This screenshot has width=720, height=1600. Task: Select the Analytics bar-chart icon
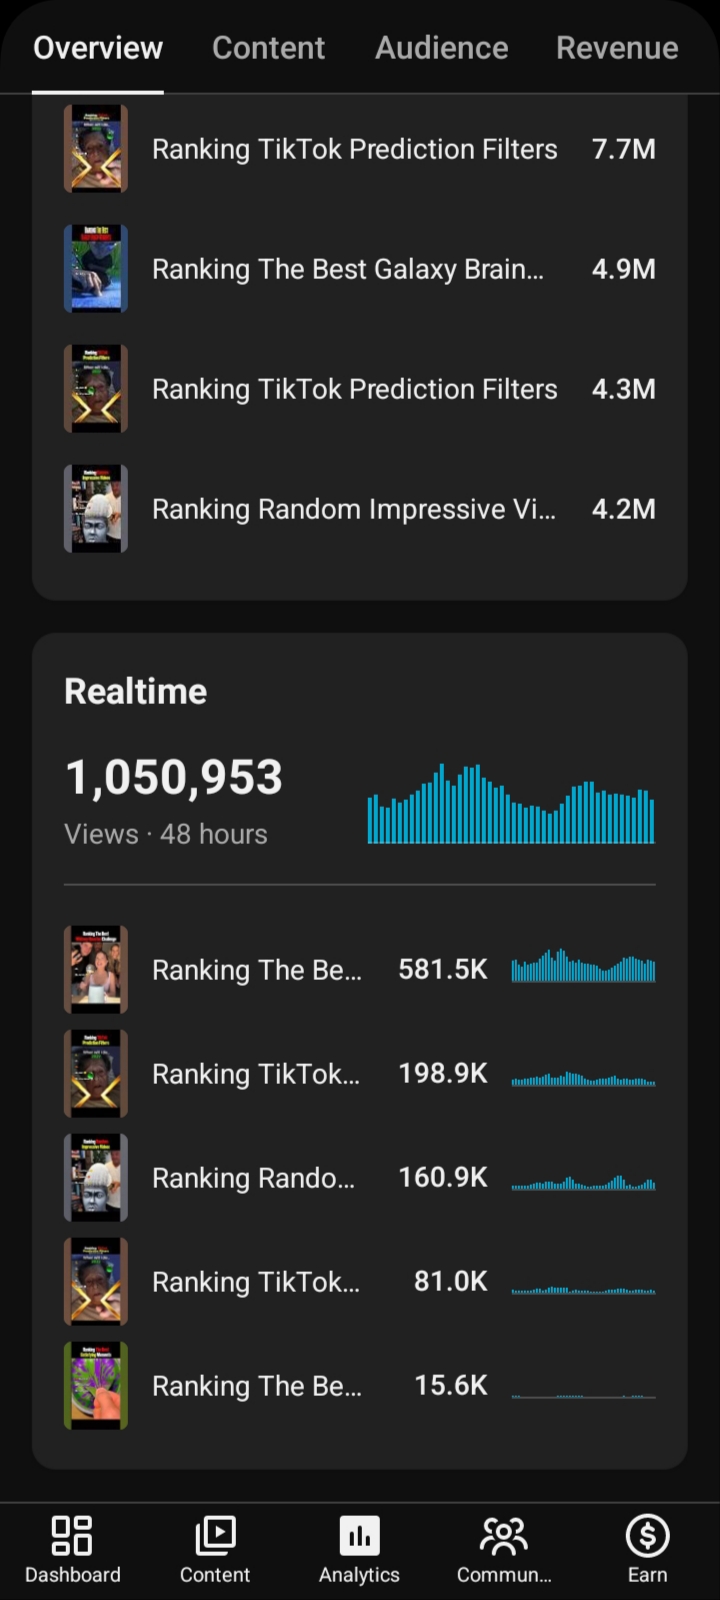point(359,1535)
